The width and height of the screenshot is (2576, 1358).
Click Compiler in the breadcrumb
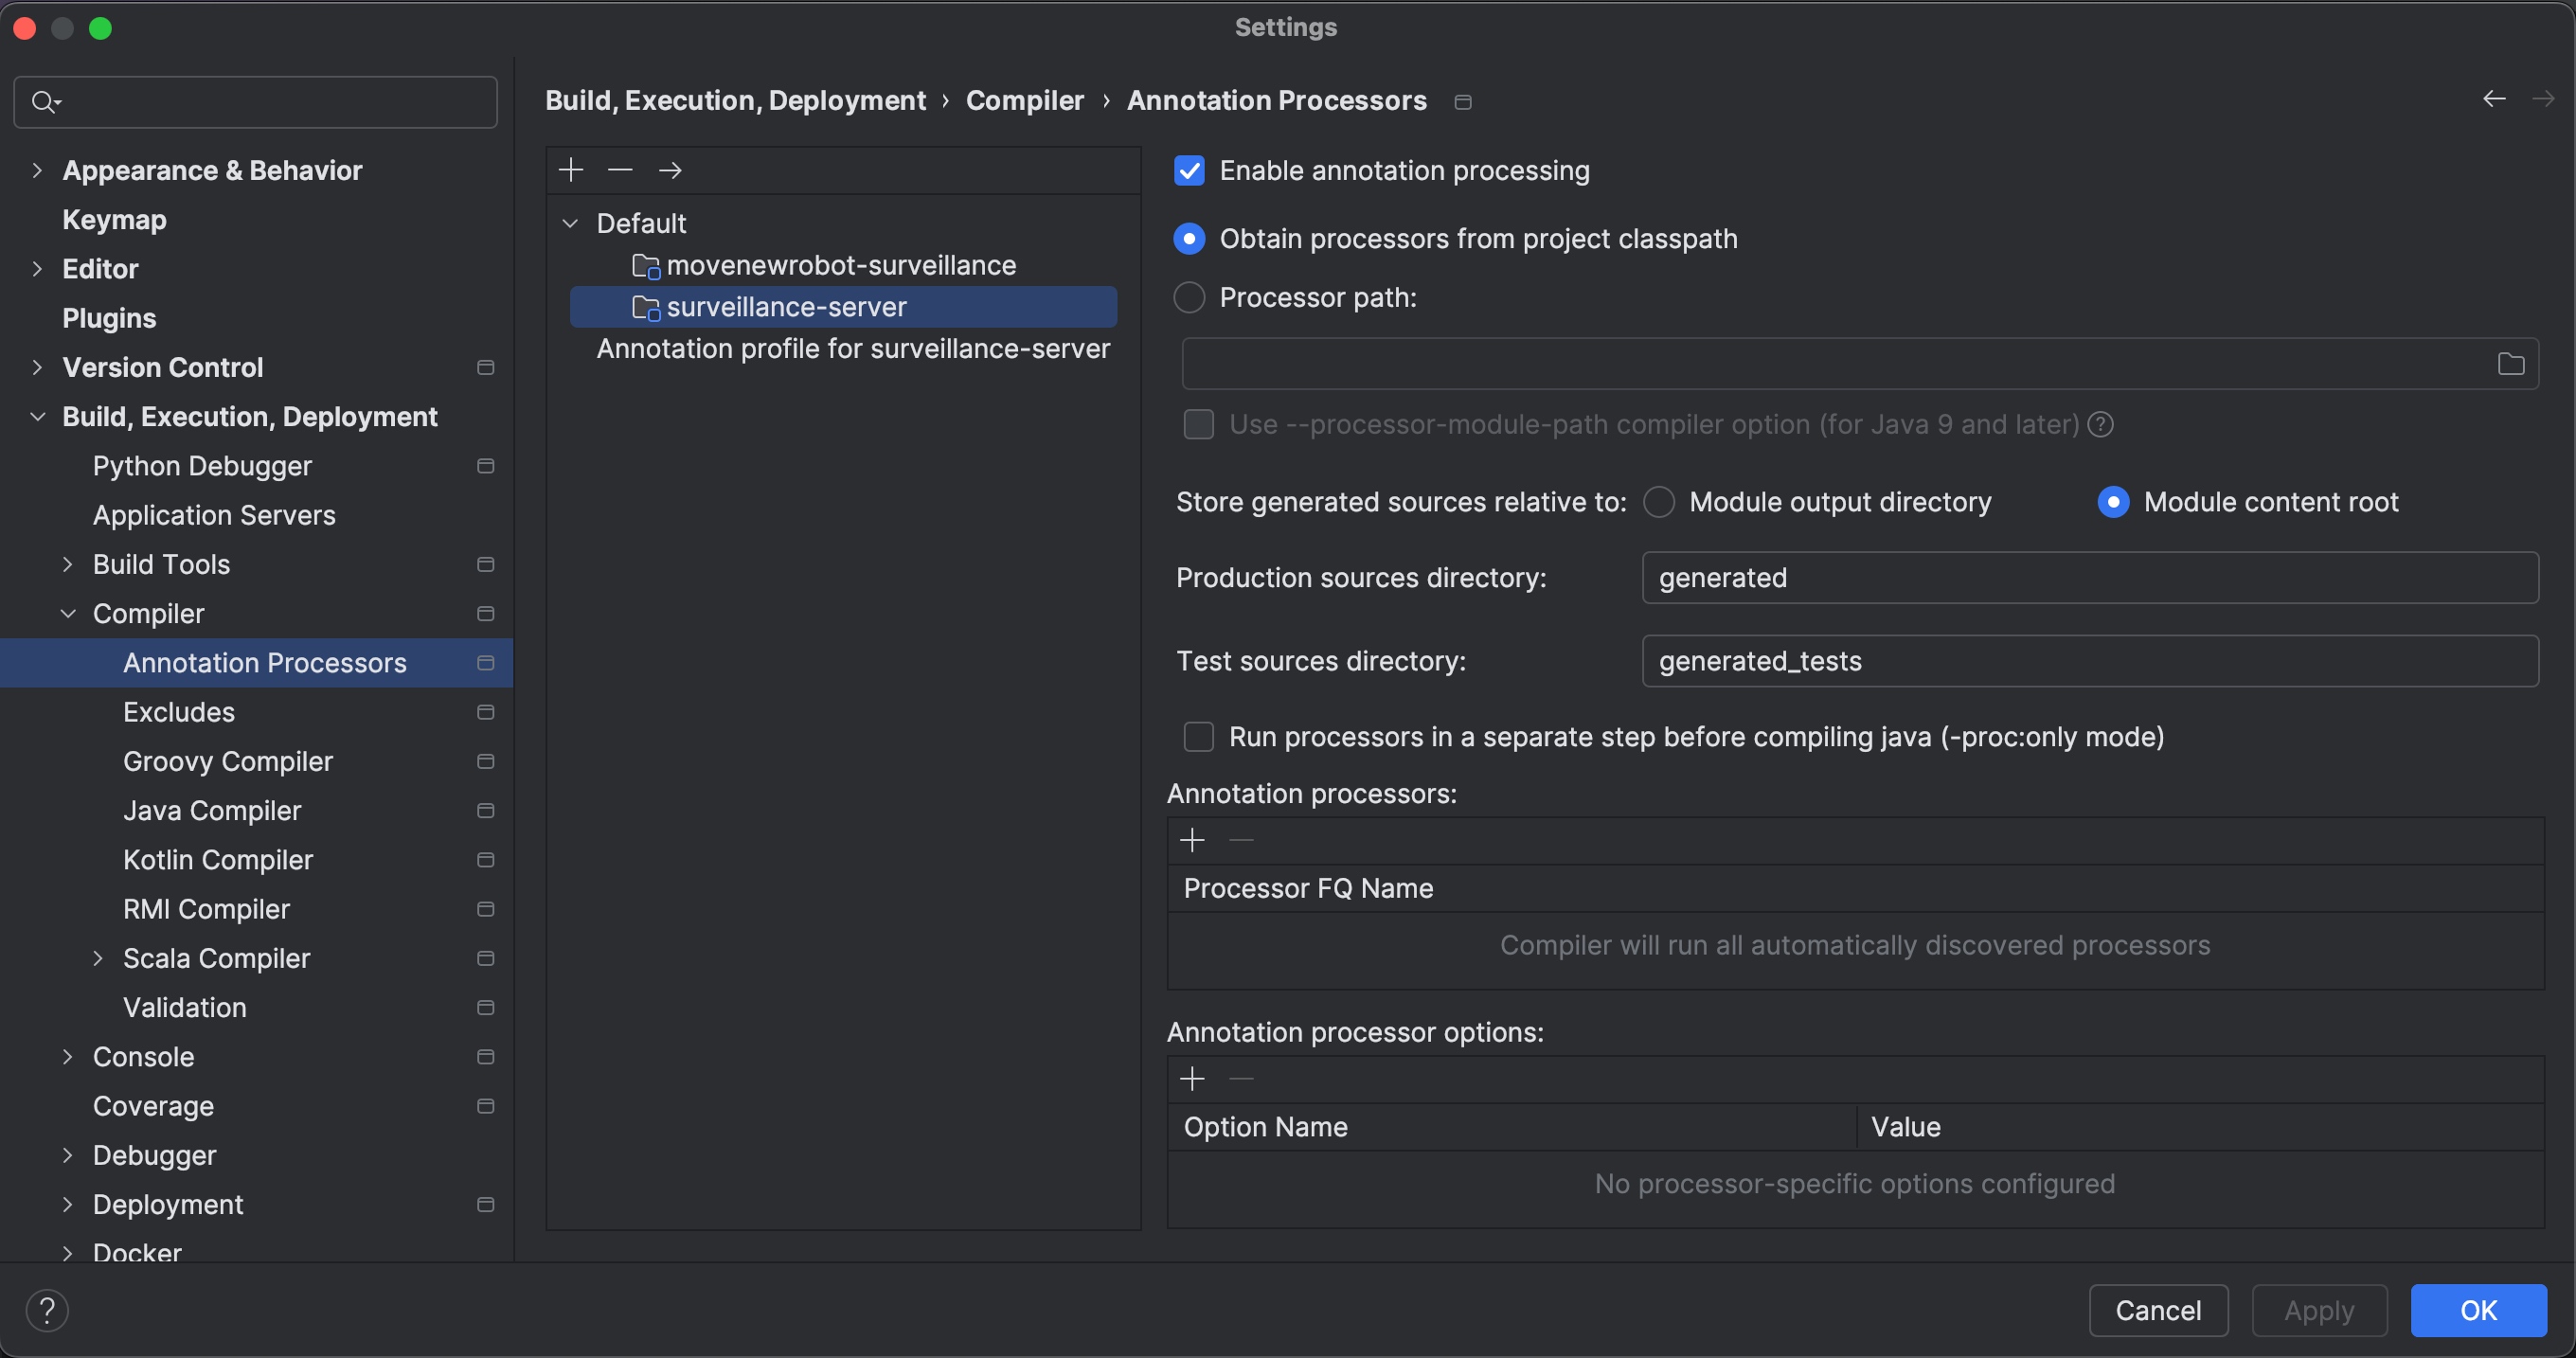tap(1024, 101)
